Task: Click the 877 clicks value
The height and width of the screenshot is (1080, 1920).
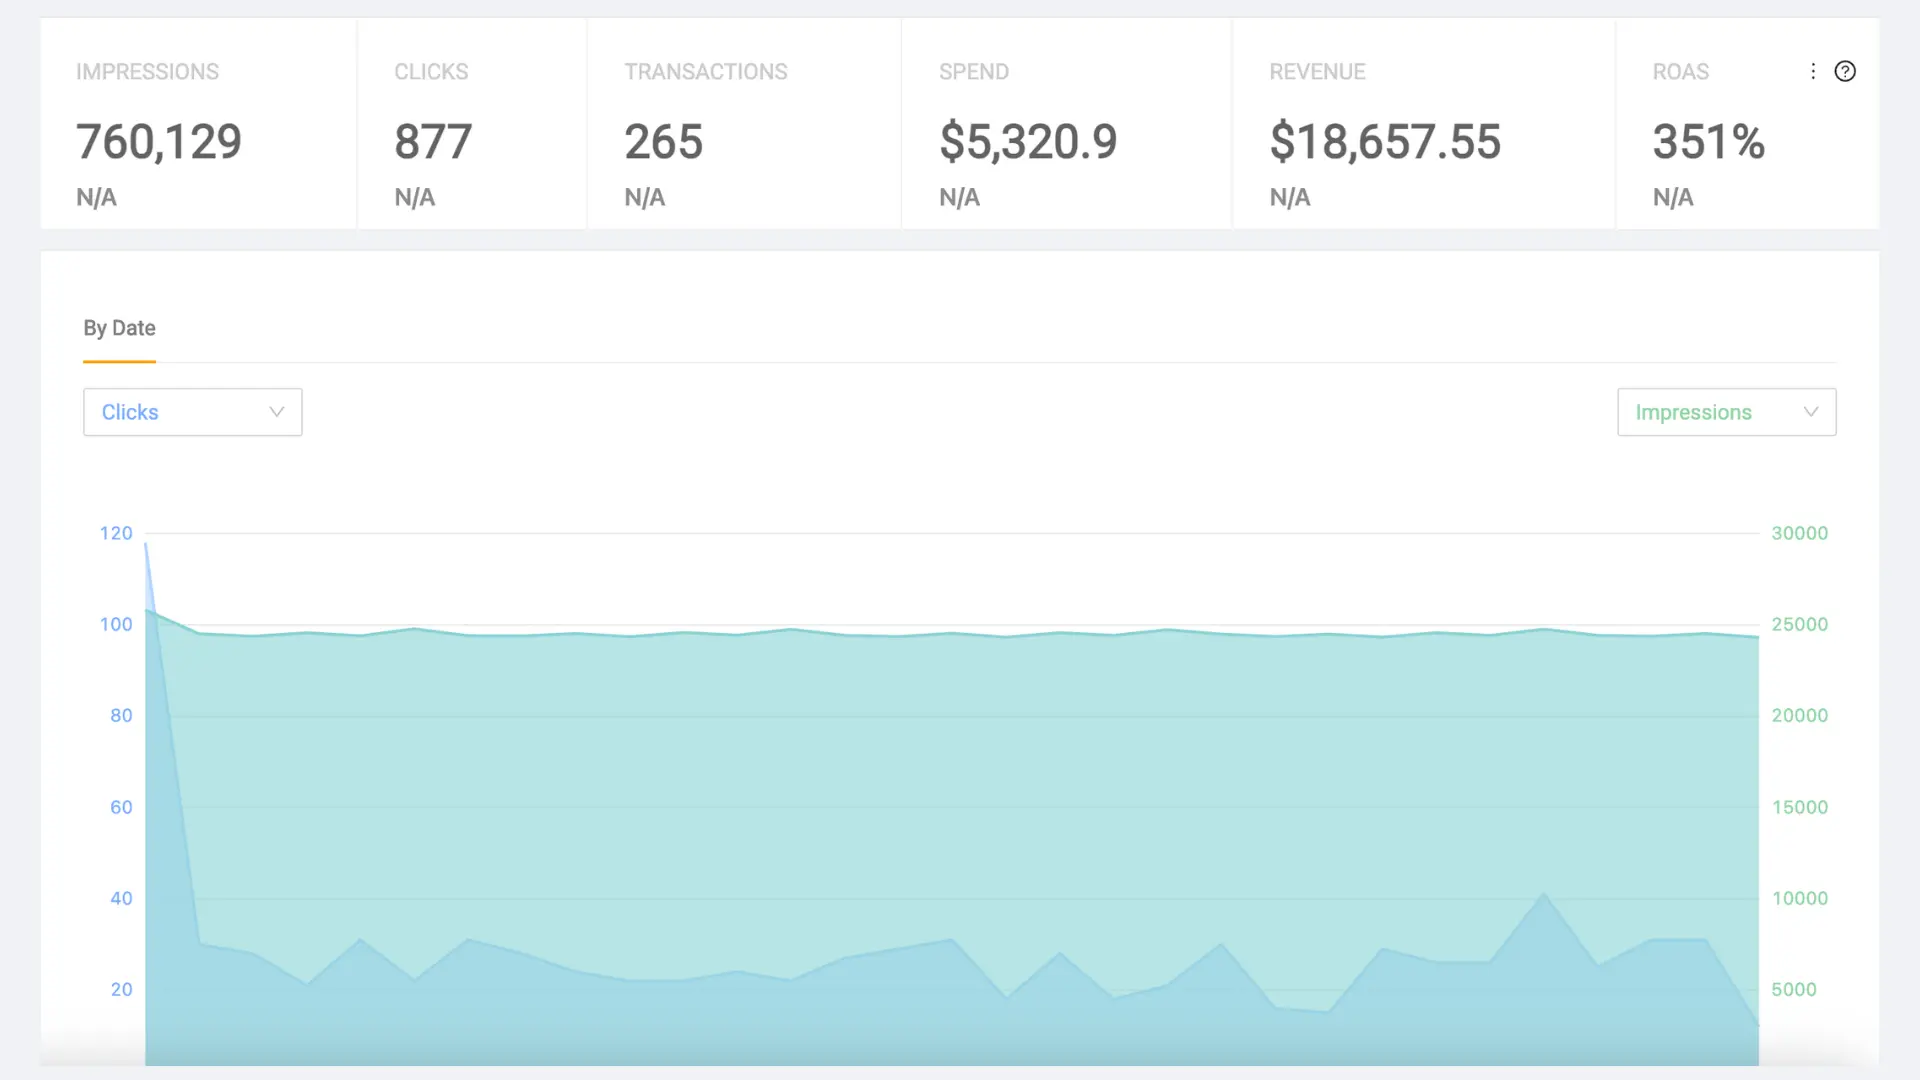Action: (x=433, y=141)
